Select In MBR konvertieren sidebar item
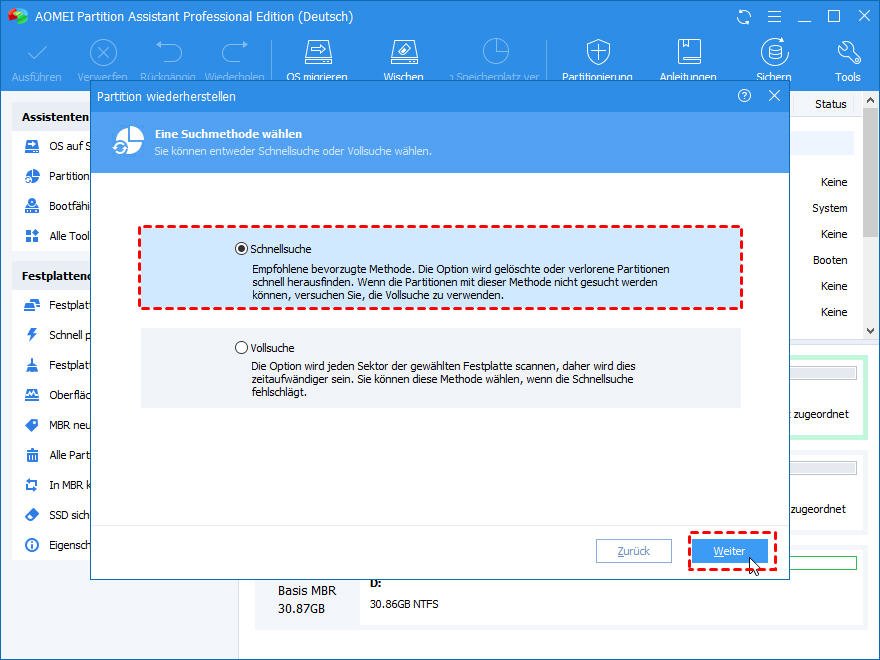 point(56,485)
